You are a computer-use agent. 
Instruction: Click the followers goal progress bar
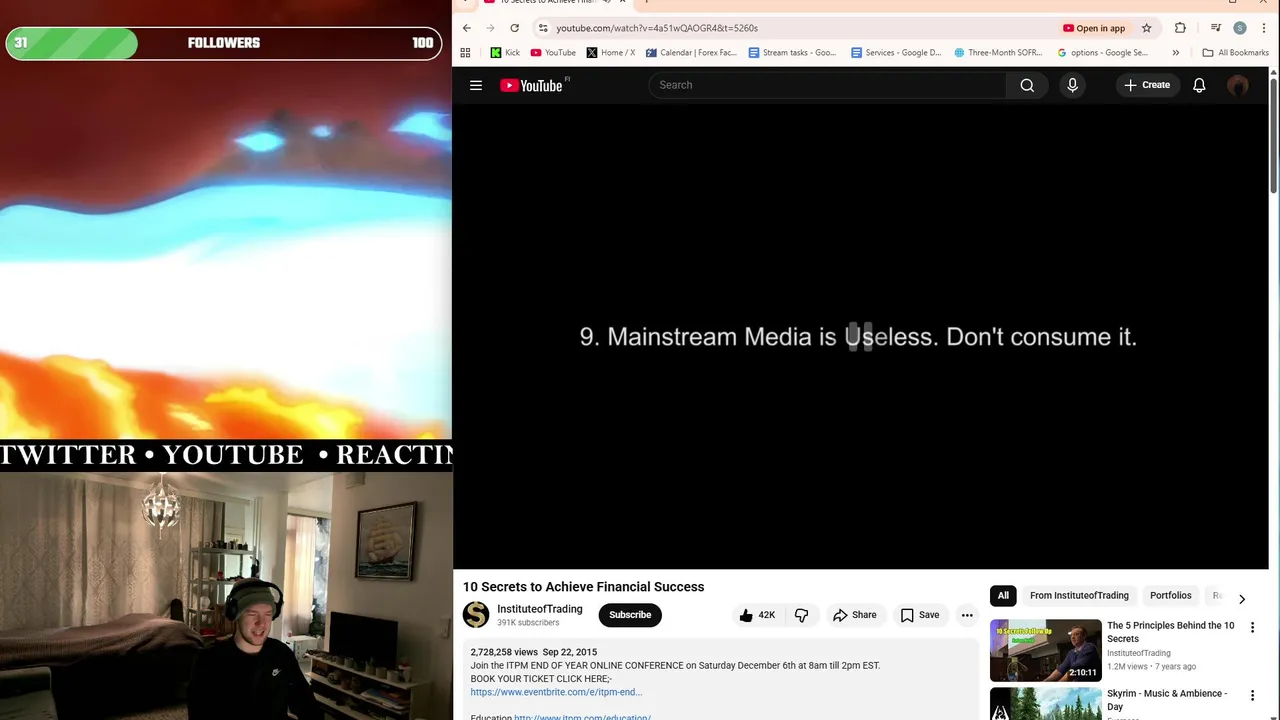tap(223, 43)
